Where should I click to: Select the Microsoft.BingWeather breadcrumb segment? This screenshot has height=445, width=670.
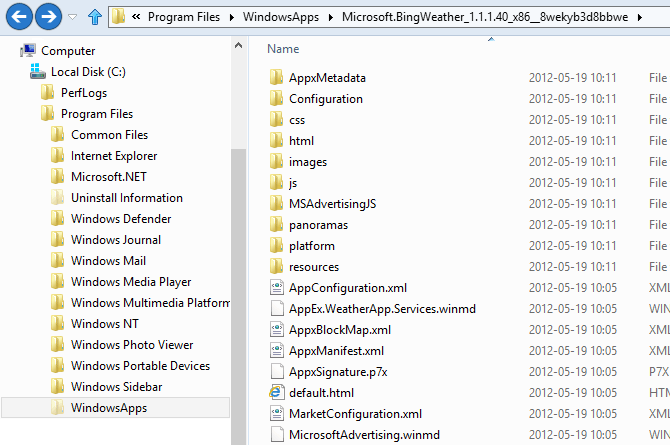click(485, 17)
